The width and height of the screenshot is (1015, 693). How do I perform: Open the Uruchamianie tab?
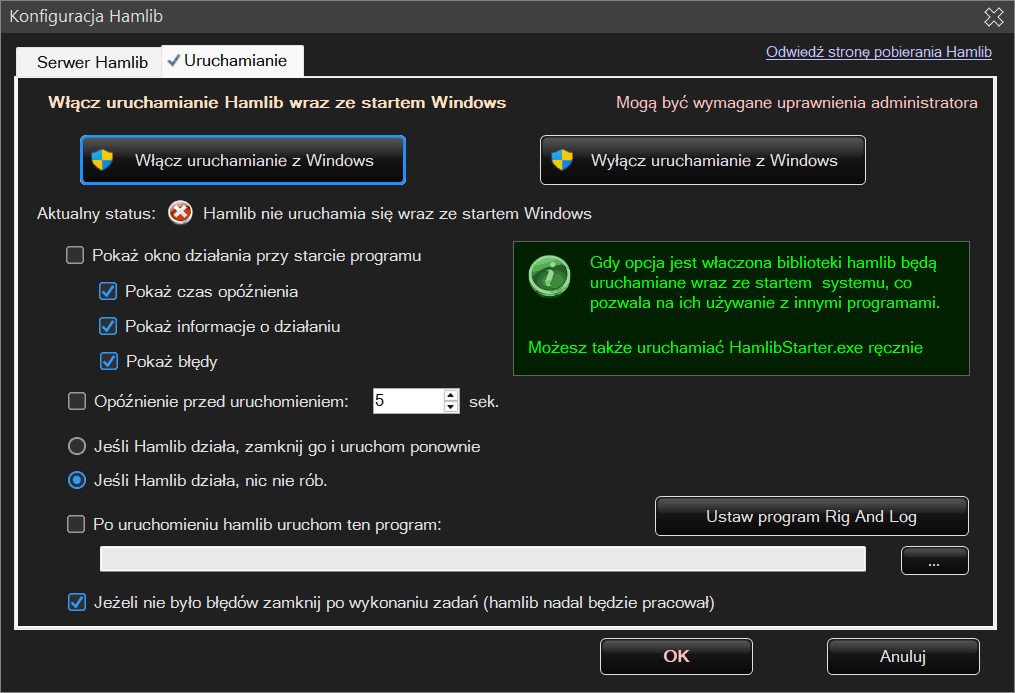(x=234, y=61)
